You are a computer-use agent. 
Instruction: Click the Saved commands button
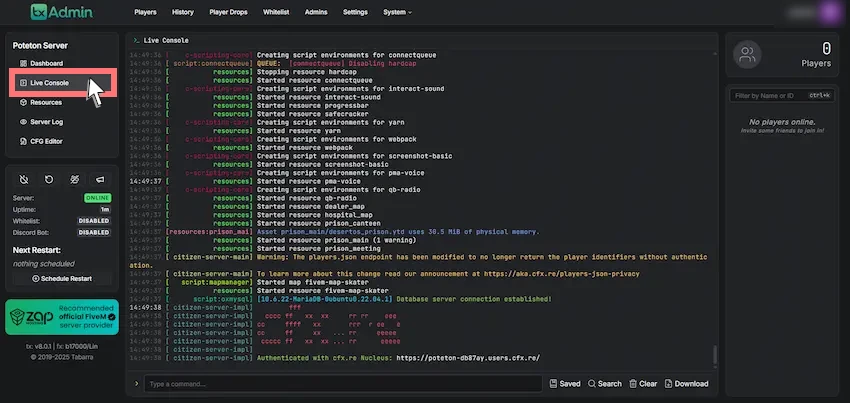click(565, 384)
